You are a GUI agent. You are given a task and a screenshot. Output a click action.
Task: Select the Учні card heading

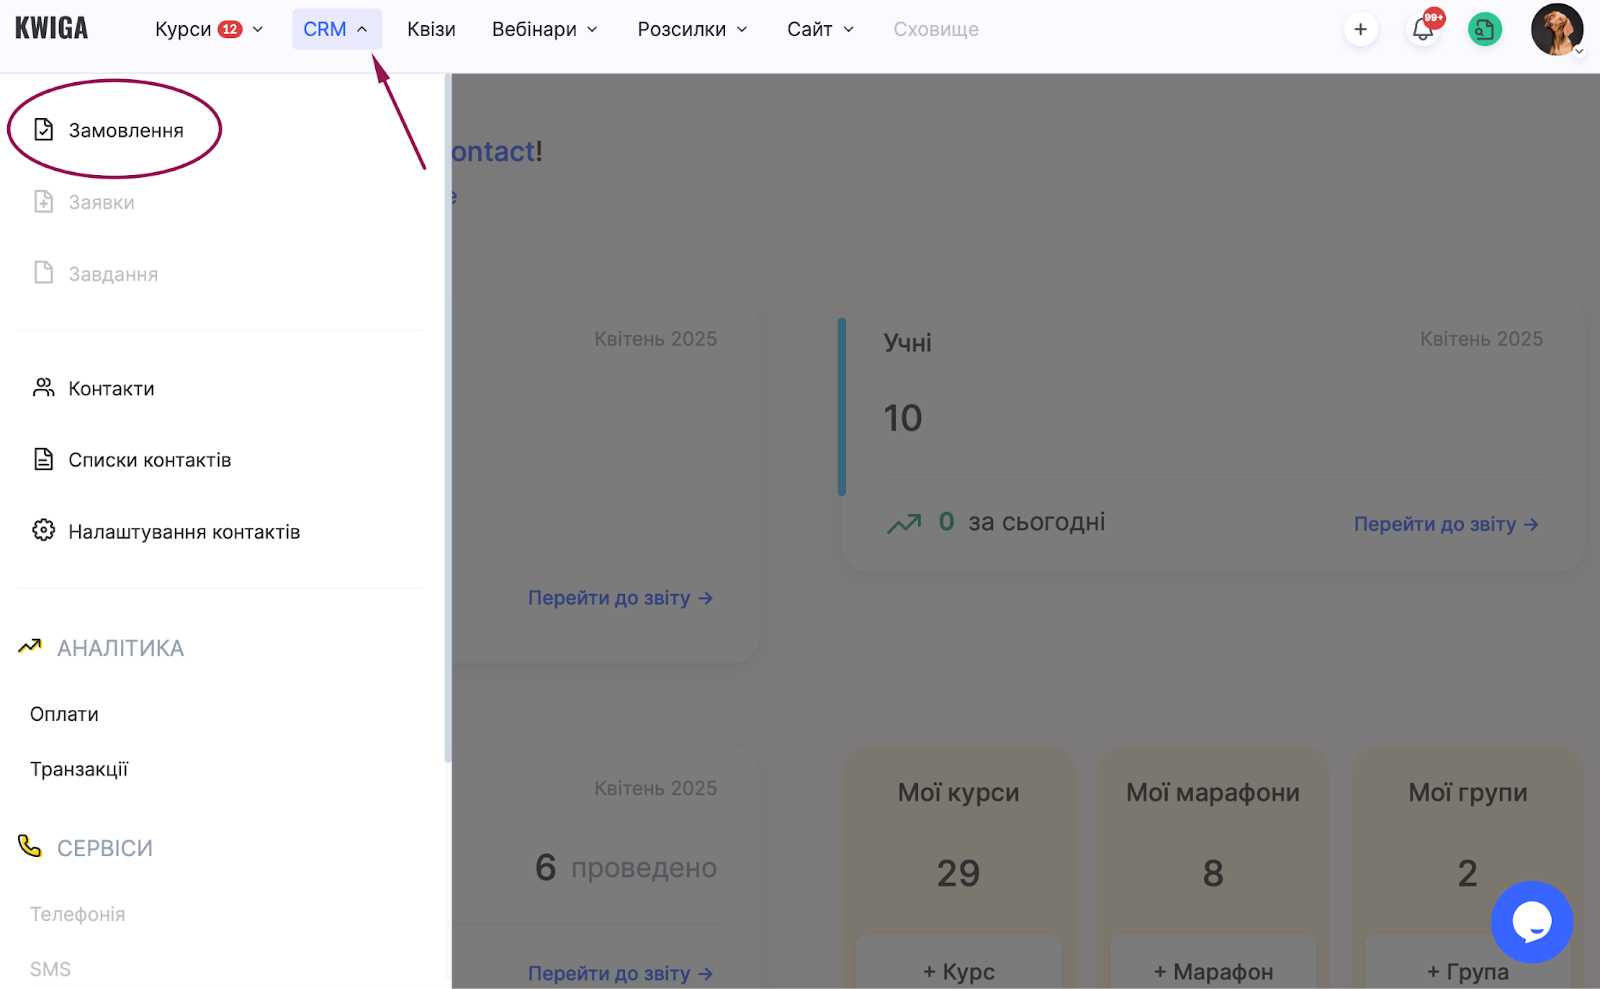[x=907, y=342]
